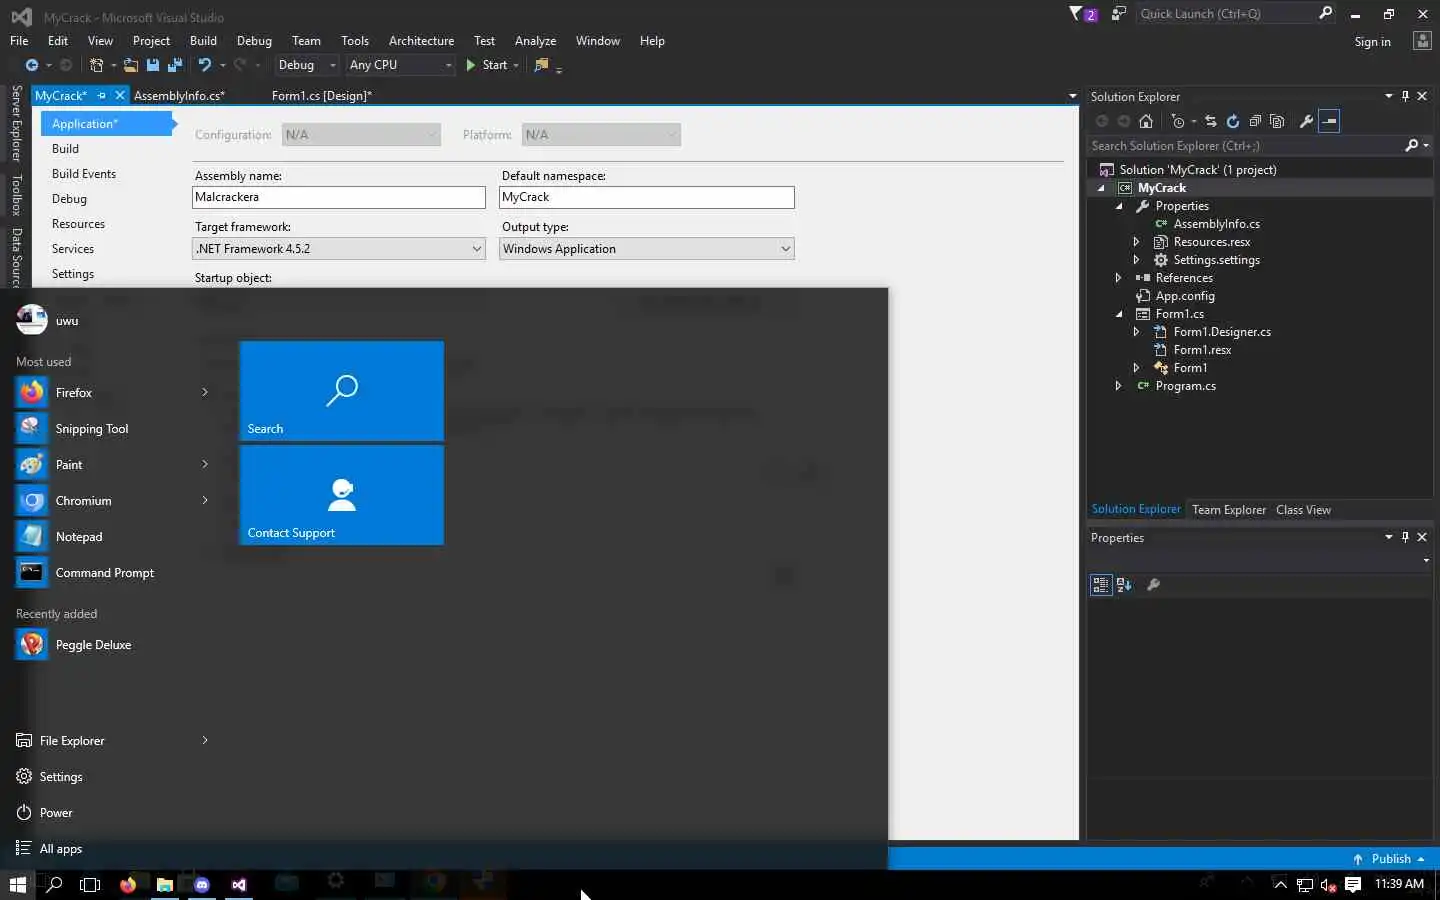Start debugging with the green Start button

click(x=487, y=65)
